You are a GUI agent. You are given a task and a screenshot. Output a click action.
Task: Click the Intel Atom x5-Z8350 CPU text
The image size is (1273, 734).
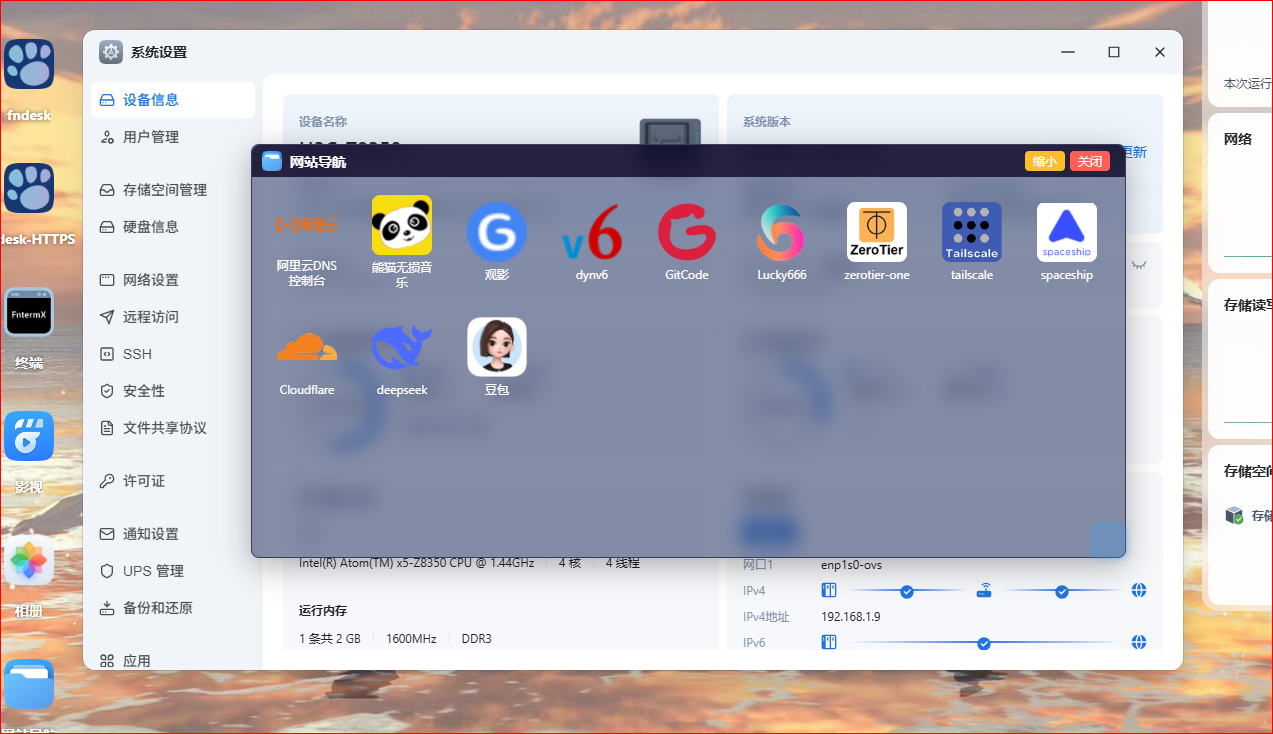[x=417, y=563]
